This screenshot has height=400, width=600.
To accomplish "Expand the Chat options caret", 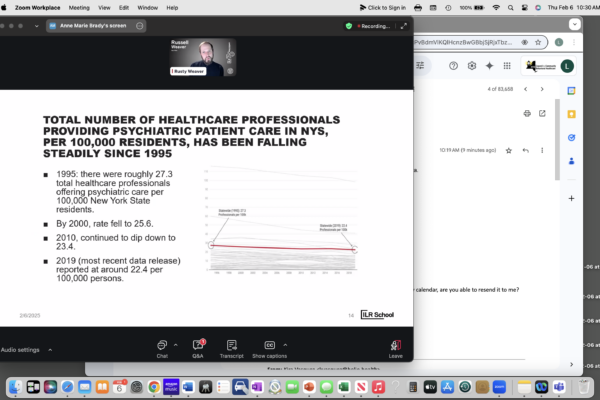I will 176,343.
